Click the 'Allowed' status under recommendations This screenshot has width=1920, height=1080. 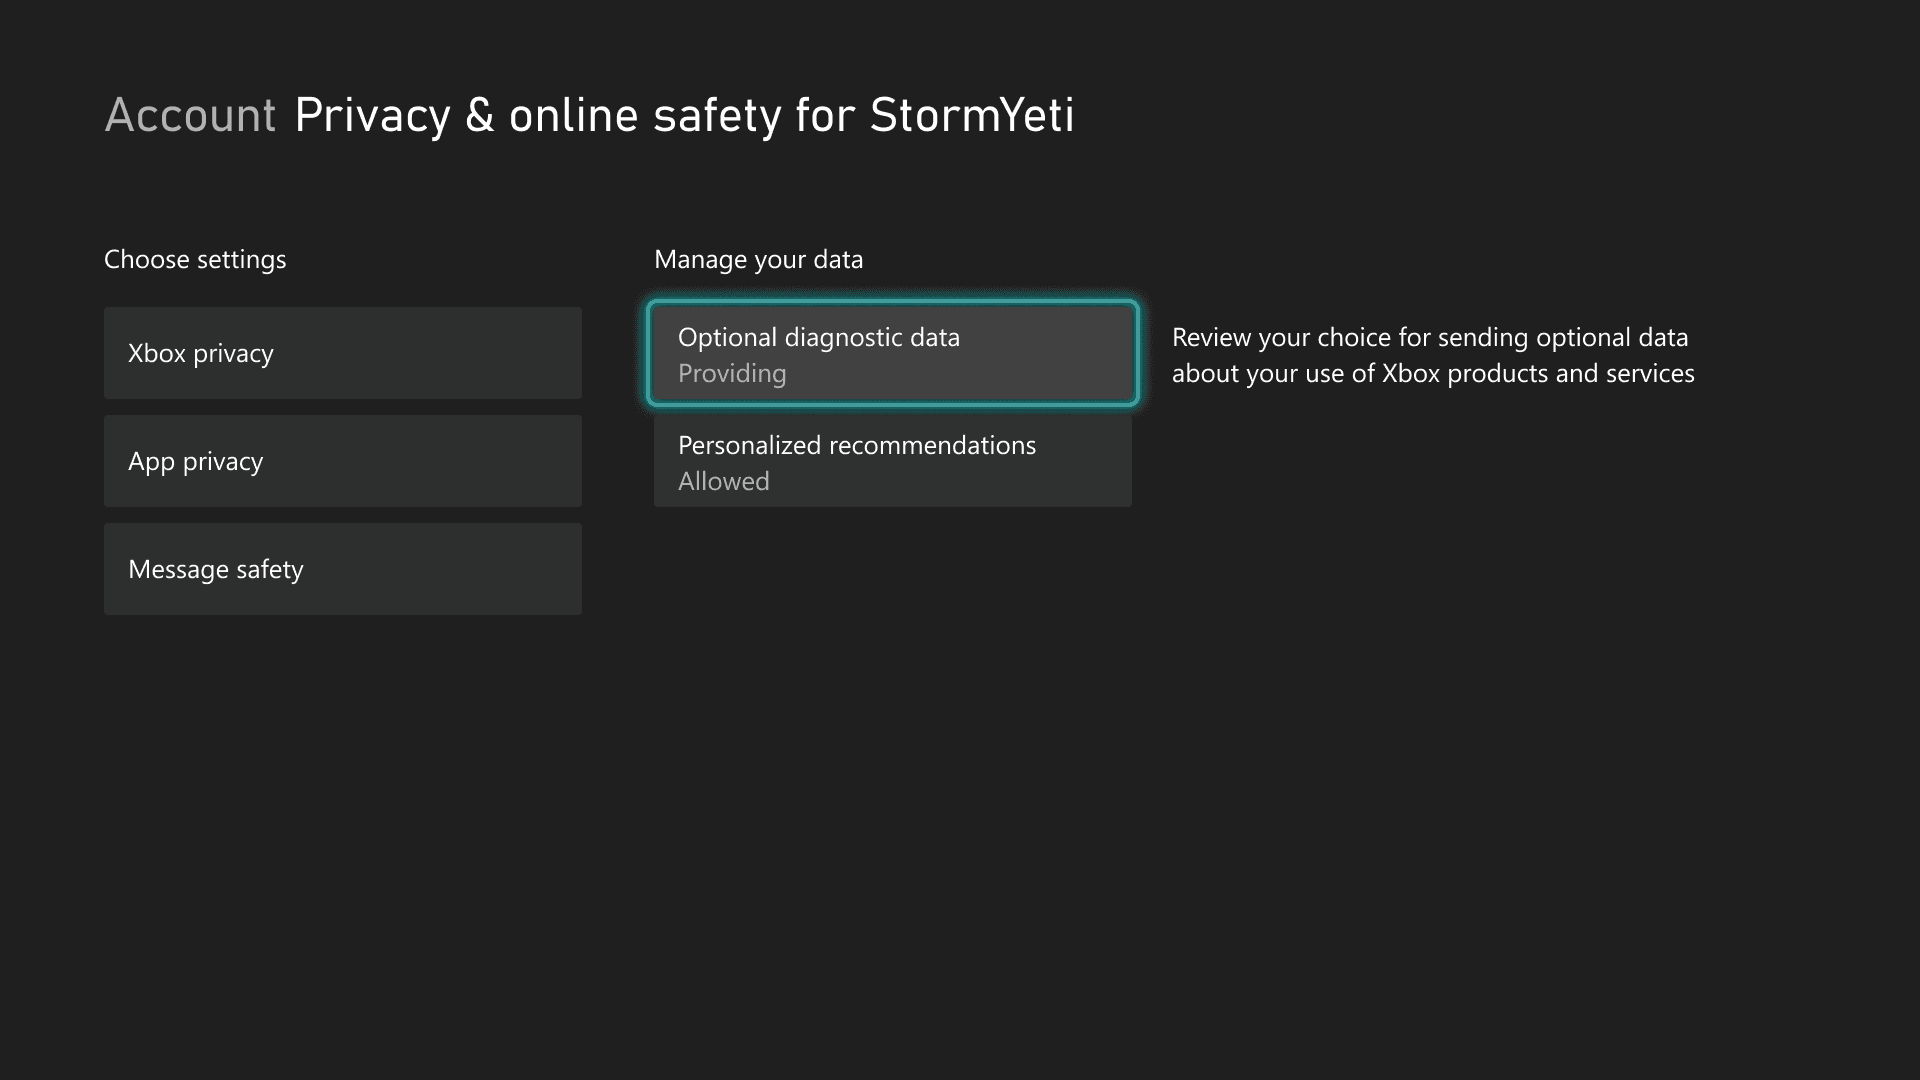click(x=723, y=481)
